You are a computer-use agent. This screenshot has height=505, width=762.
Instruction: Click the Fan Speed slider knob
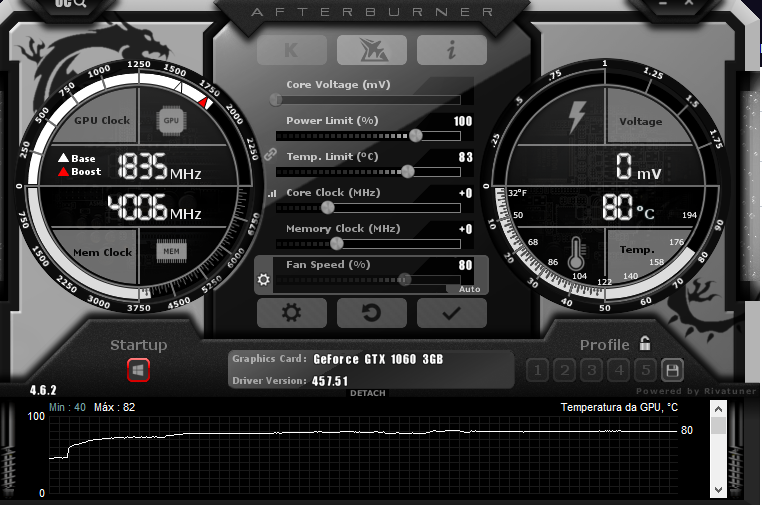(x=404, y=279)
